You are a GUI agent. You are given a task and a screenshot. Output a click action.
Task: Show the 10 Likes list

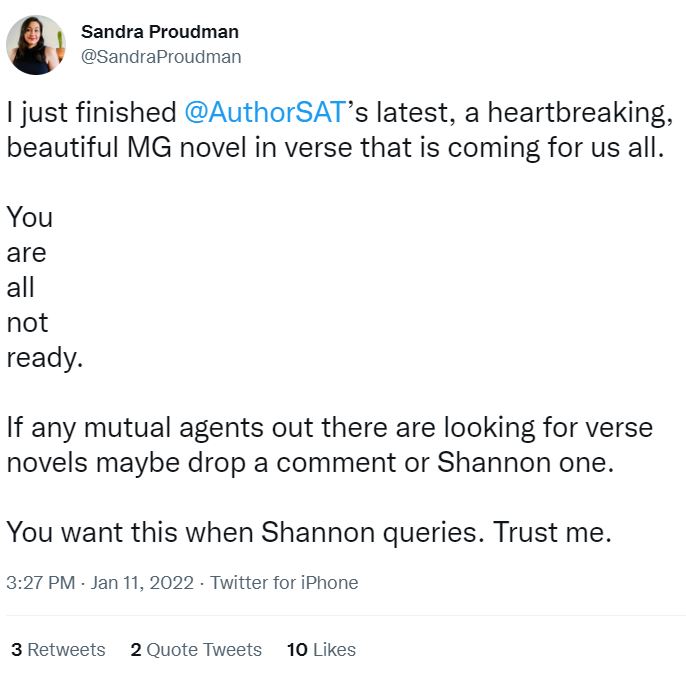[321, 650]
